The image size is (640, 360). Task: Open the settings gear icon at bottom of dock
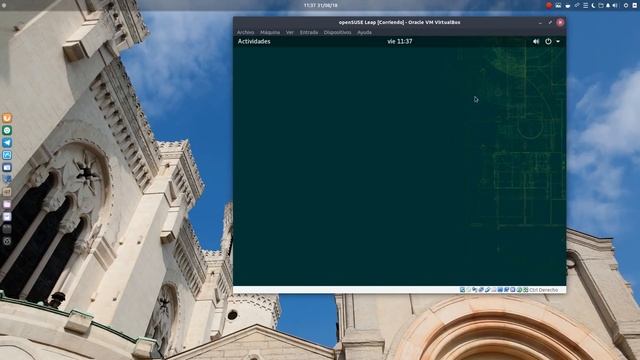7,241
